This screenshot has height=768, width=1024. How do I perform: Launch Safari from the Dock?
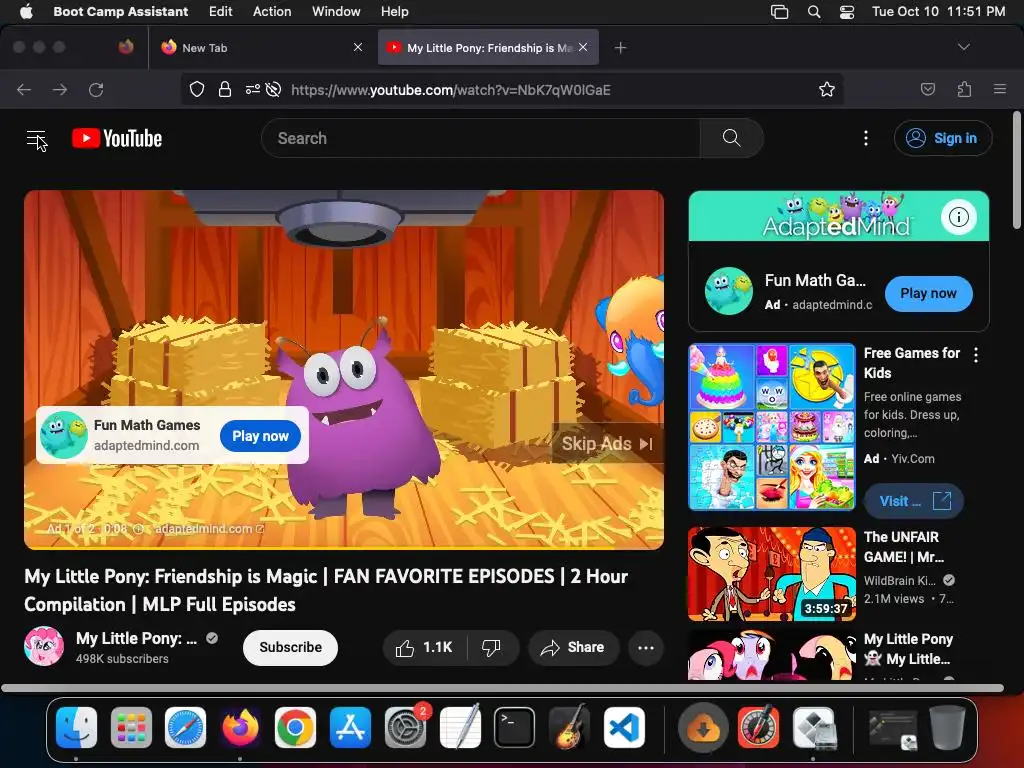click(x=185, y=727)
